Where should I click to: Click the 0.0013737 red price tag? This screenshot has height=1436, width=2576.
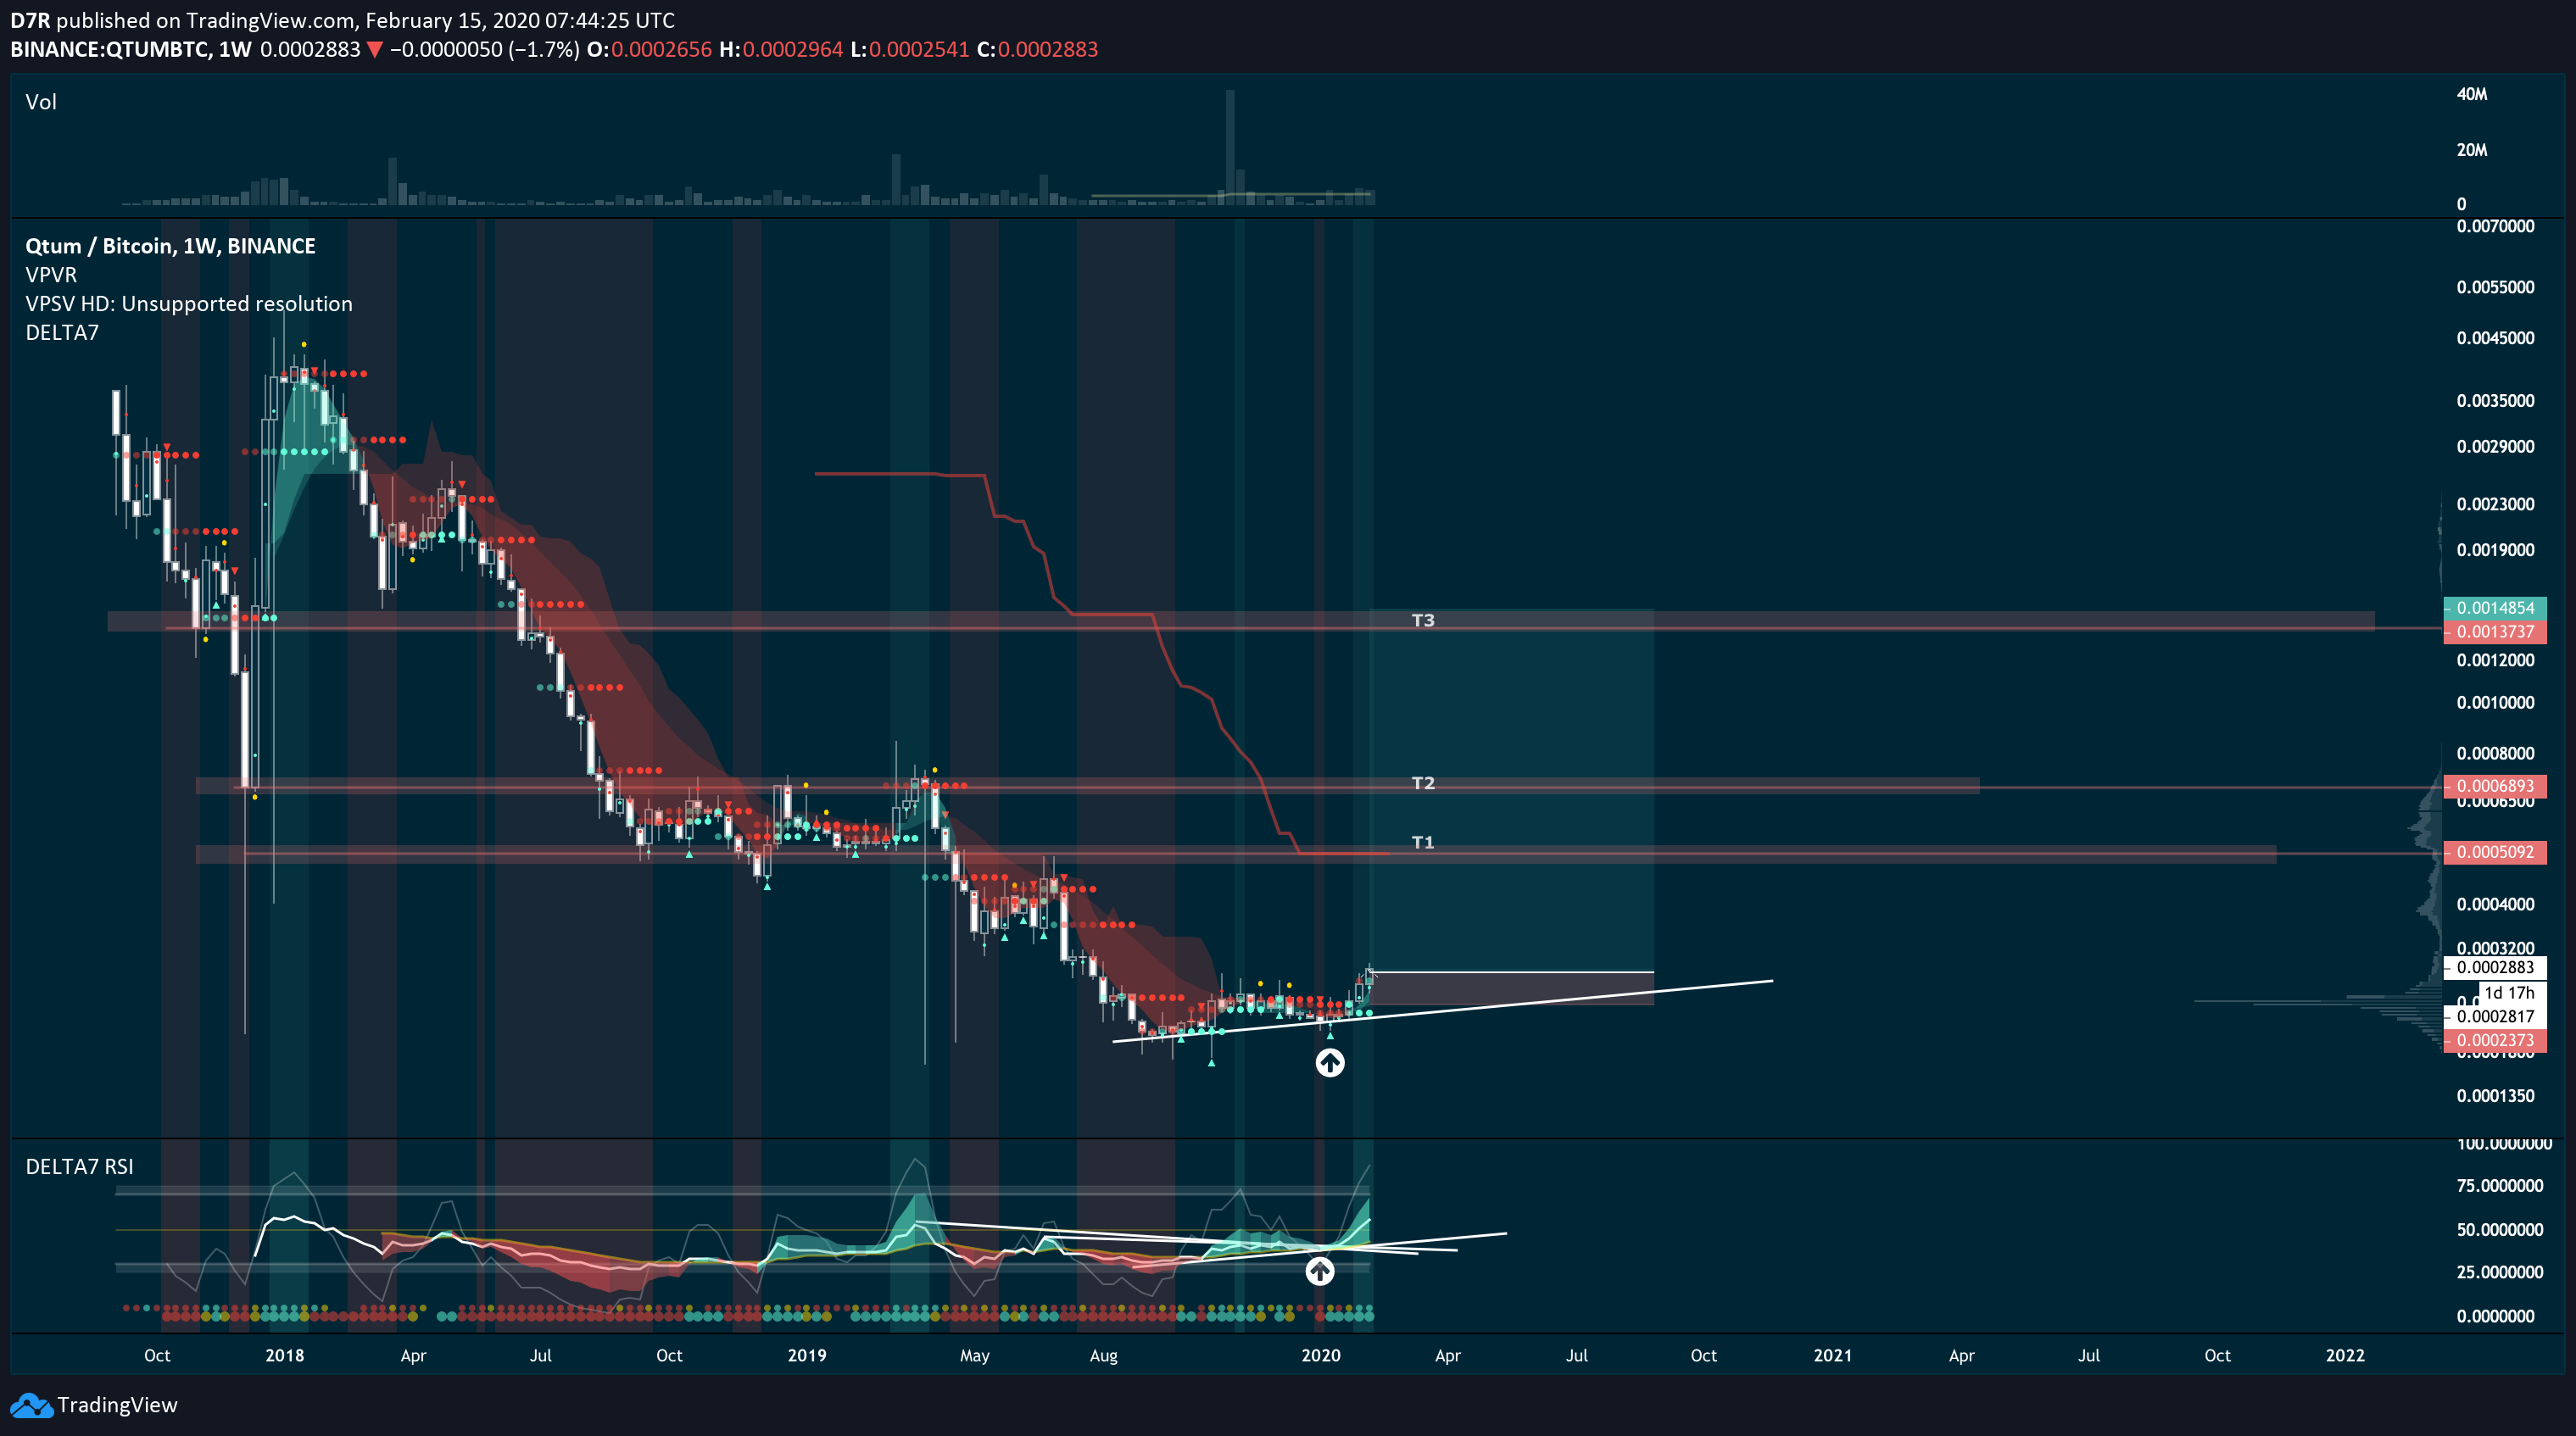click(2494, 632)
